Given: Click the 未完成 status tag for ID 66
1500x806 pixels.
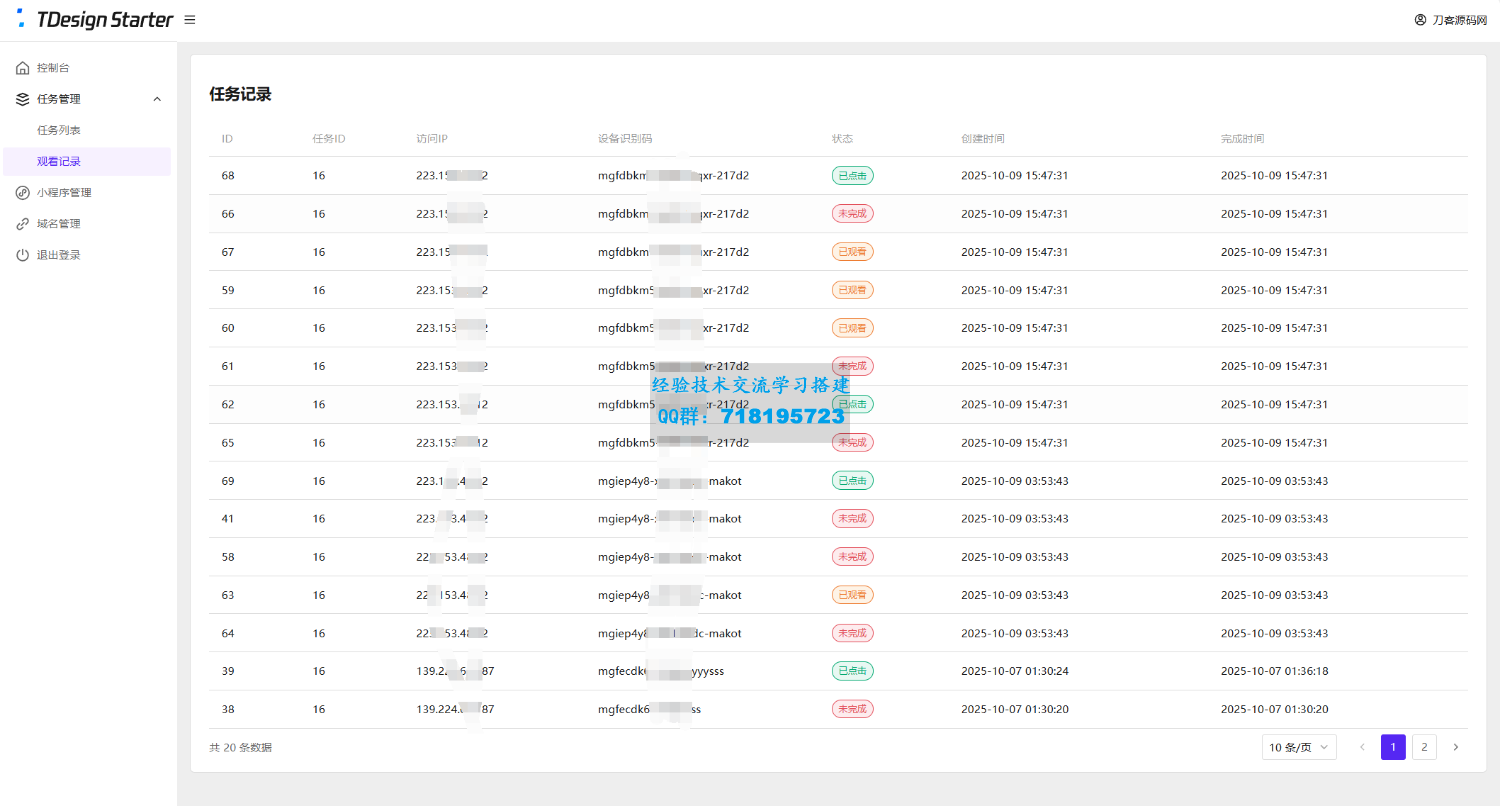Looking at the screenshot, I should (852, 214).
